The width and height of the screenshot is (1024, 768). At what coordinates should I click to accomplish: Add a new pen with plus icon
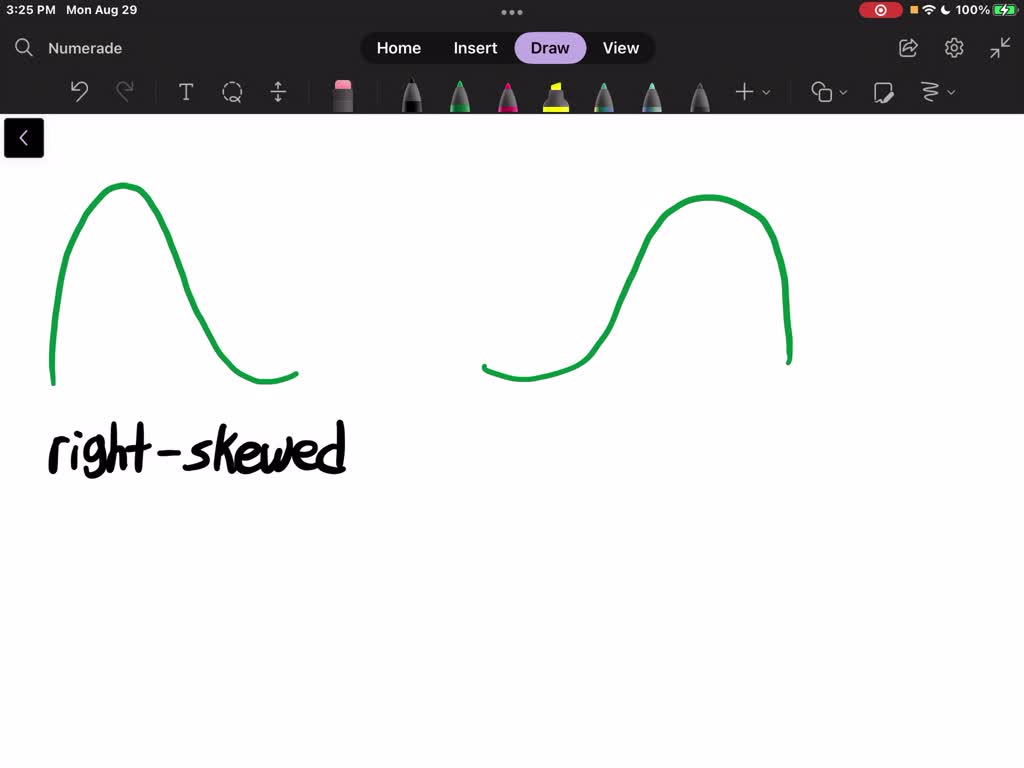click(x=744, y=92)
